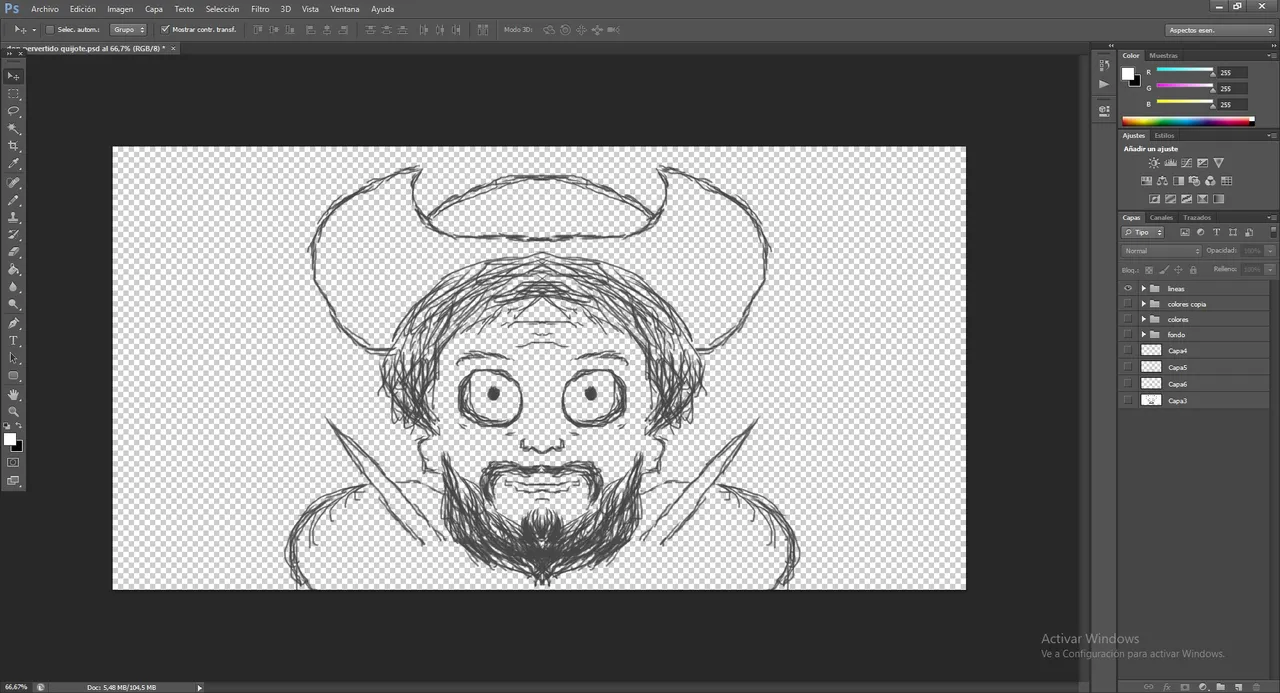Select the Eyedropper tool
Image resolution: width=1280 pixels, height=693 pixels.
[14, 163]
